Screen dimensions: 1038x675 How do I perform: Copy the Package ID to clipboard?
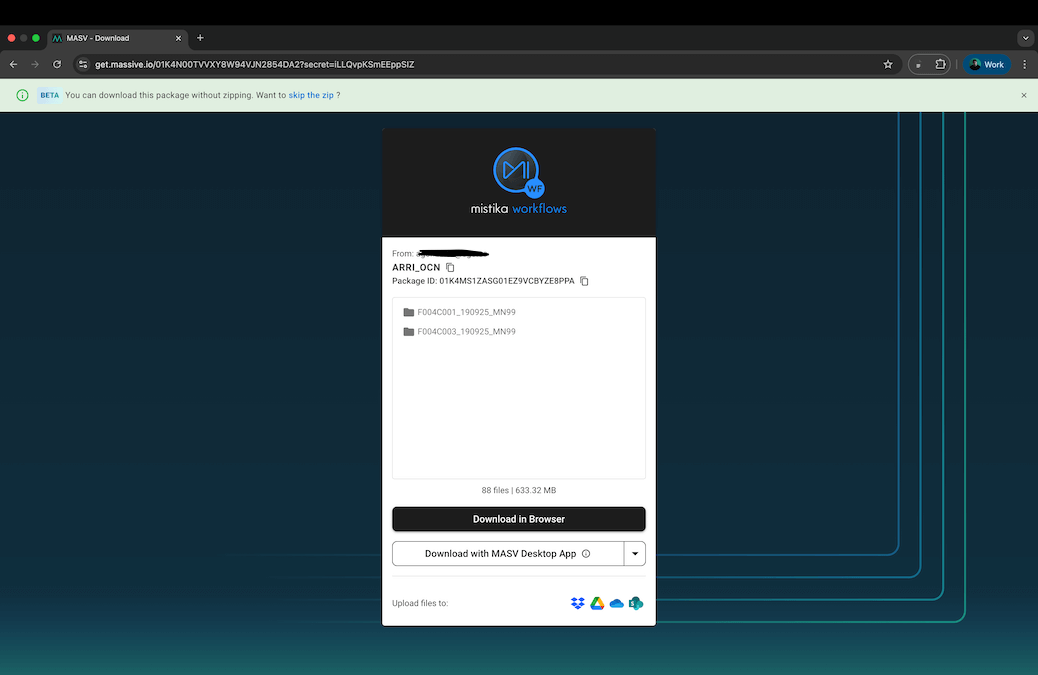[x=584, y=281]
